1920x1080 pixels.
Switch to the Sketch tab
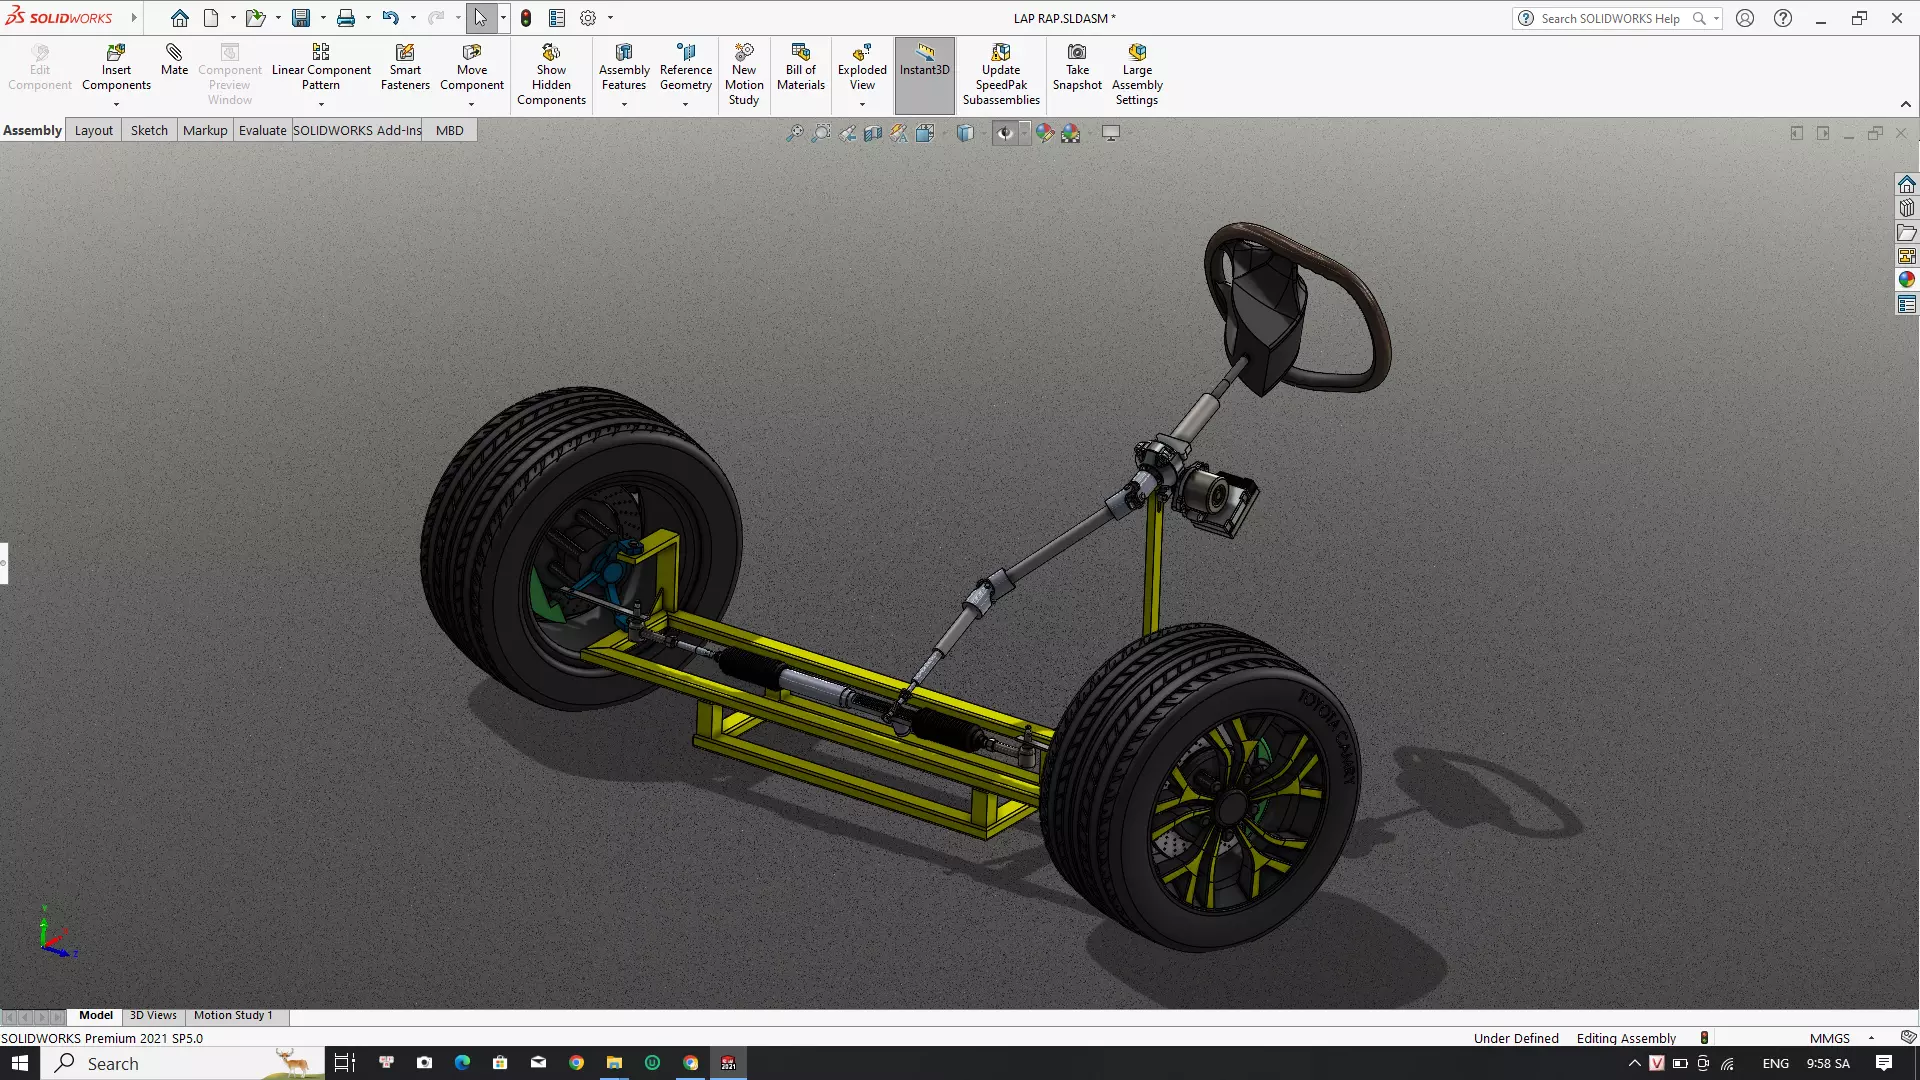pyautogui.click(x=149, y=130)
